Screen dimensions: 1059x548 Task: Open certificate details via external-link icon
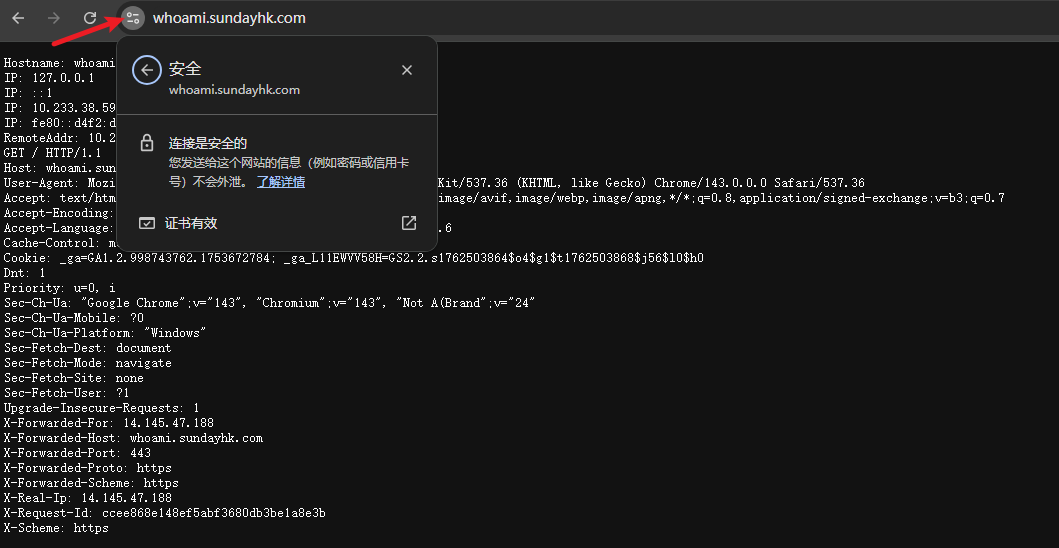pos(408,223)
